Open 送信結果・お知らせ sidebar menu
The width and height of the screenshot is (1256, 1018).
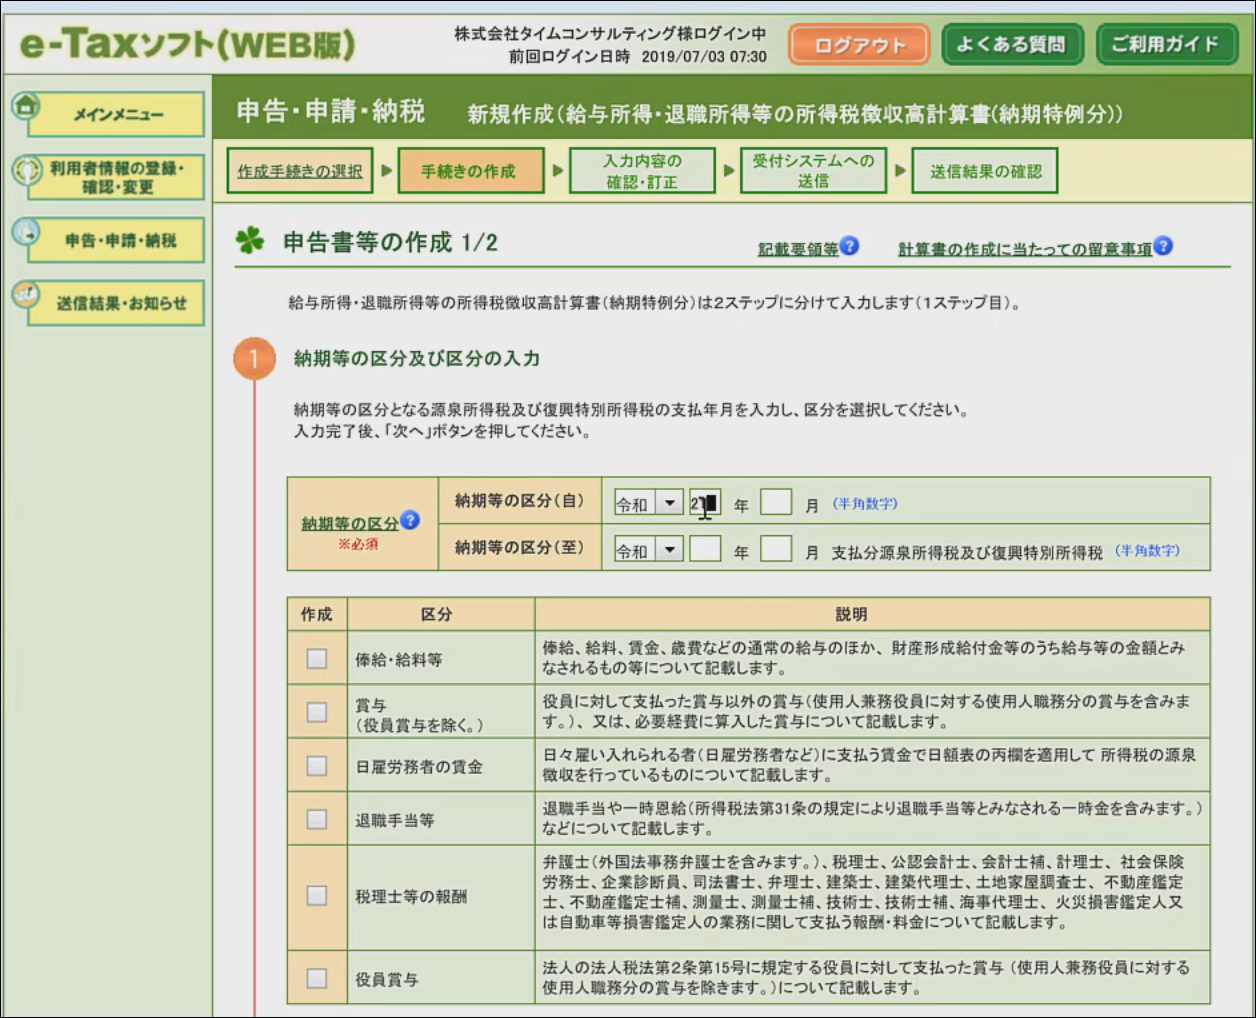tap(117, 303)
